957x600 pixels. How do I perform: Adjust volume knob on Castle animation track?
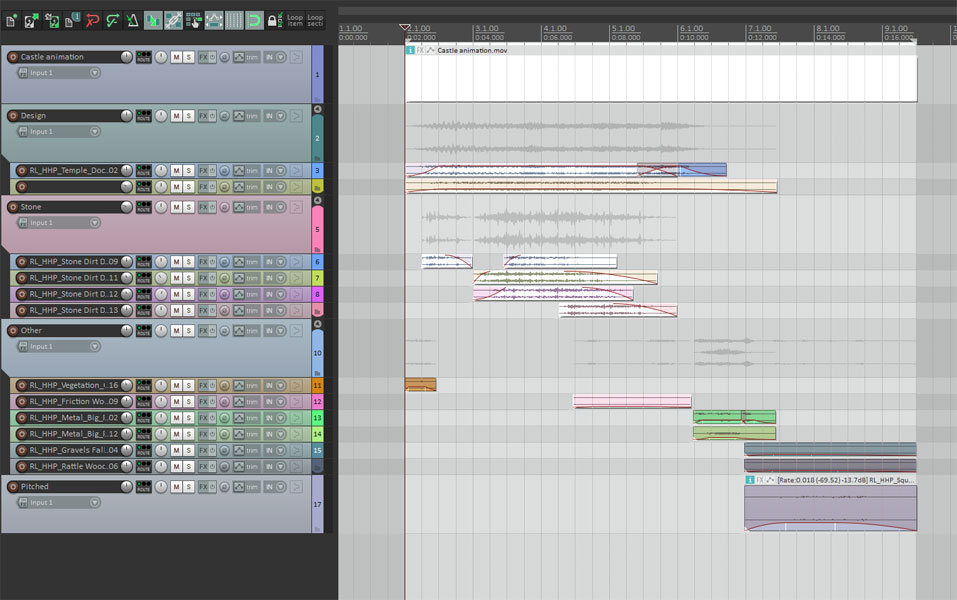coord(126,57)
